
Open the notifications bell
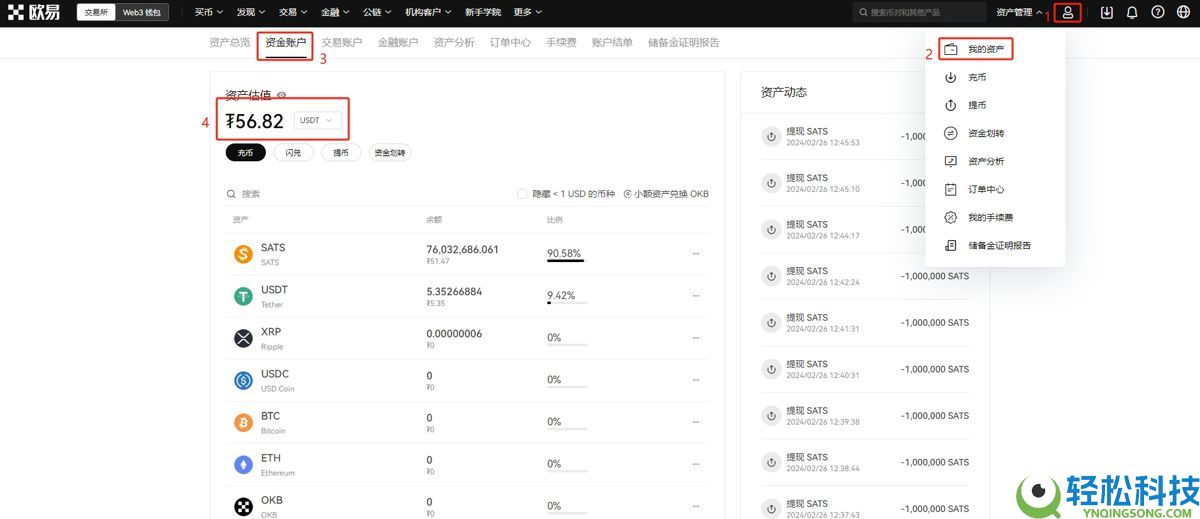point(1132,13)
